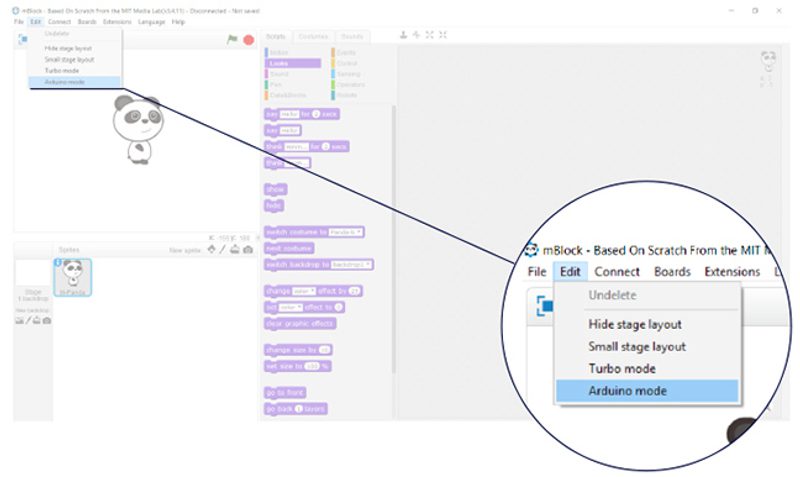Image resolution: width=800 pixels, height=477 pixels.
Task: Click the red stop button
Action: click(x=248, y=40)
